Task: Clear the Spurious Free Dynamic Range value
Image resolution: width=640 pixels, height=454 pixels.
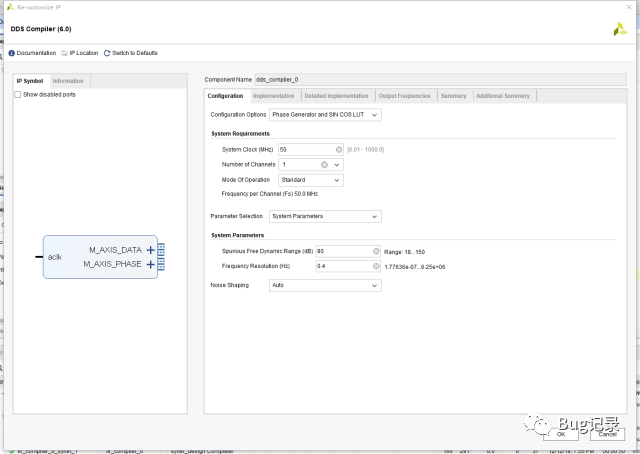Action: point(376,251)
